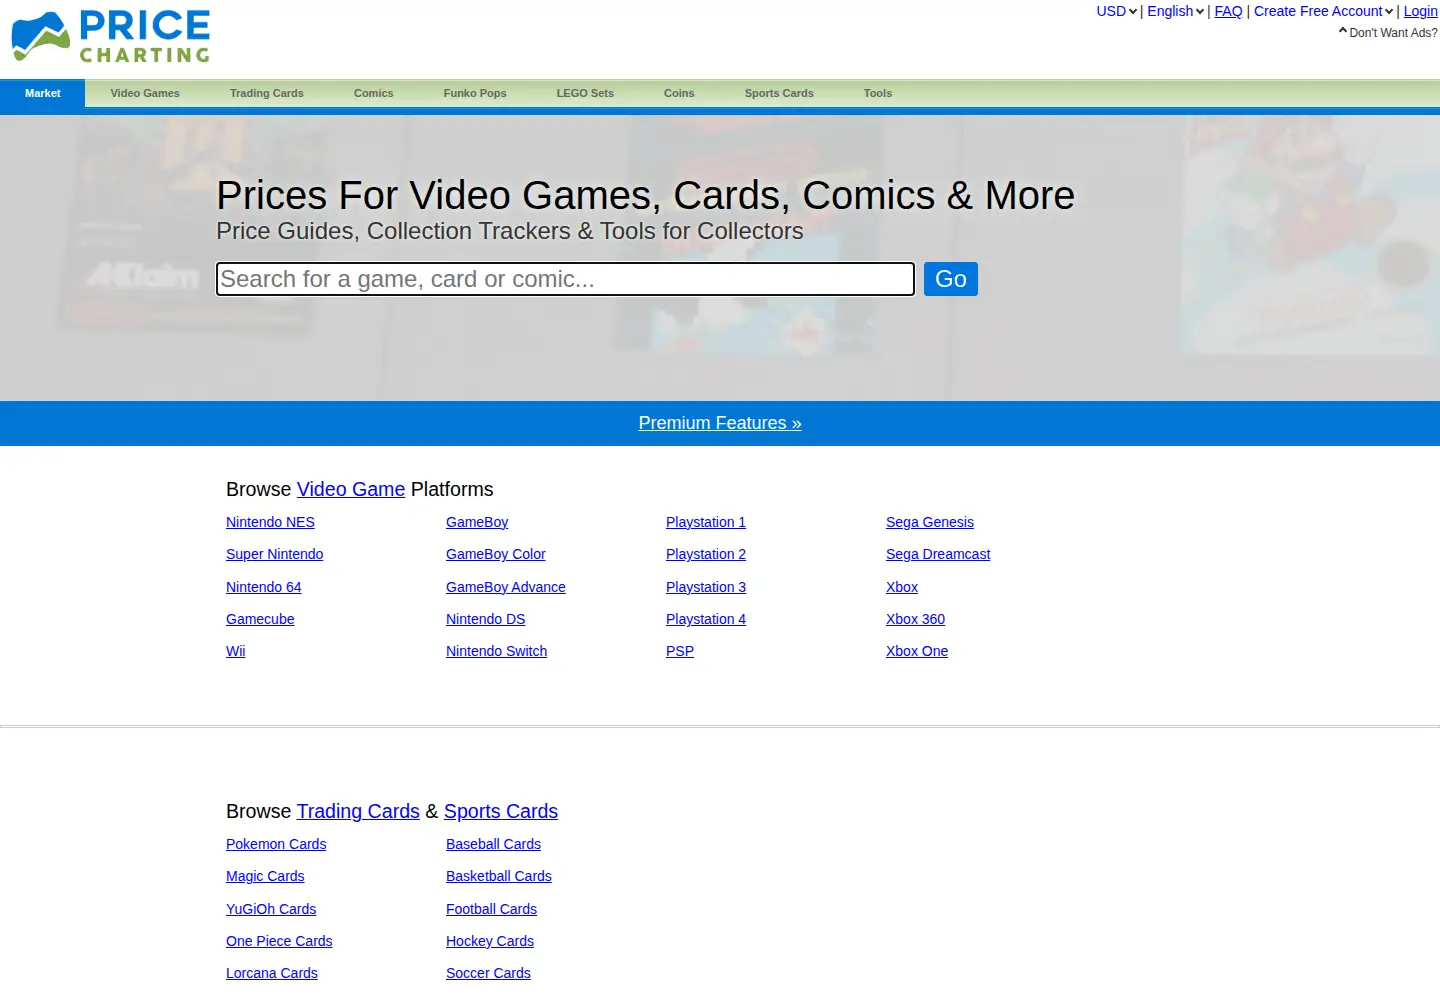This screenshot has width=1440, height=1000.
Task: Open the Nintendo Switch link
Action: [x=497, y=651]
